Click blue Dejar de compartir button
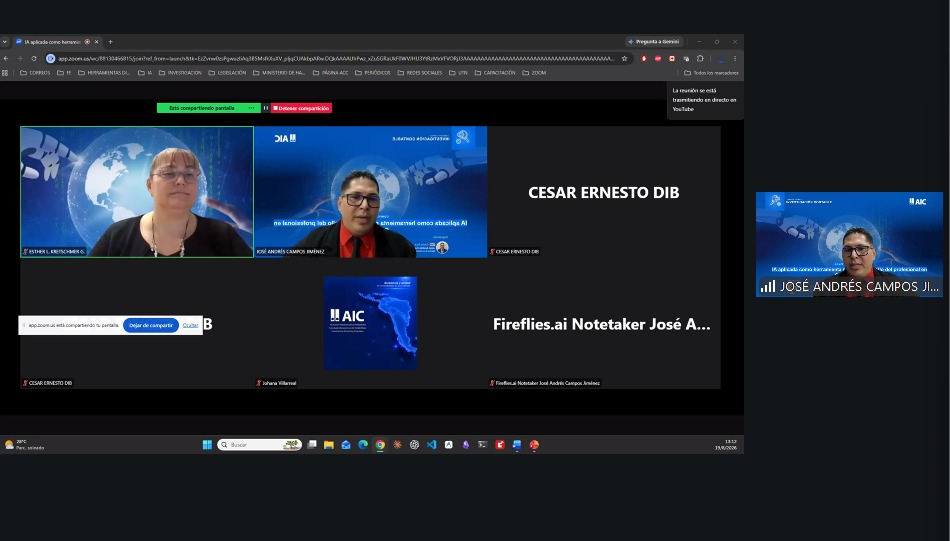Image resolution: width=950 pixels, height=541 pixels. click(x=151, y=325)
